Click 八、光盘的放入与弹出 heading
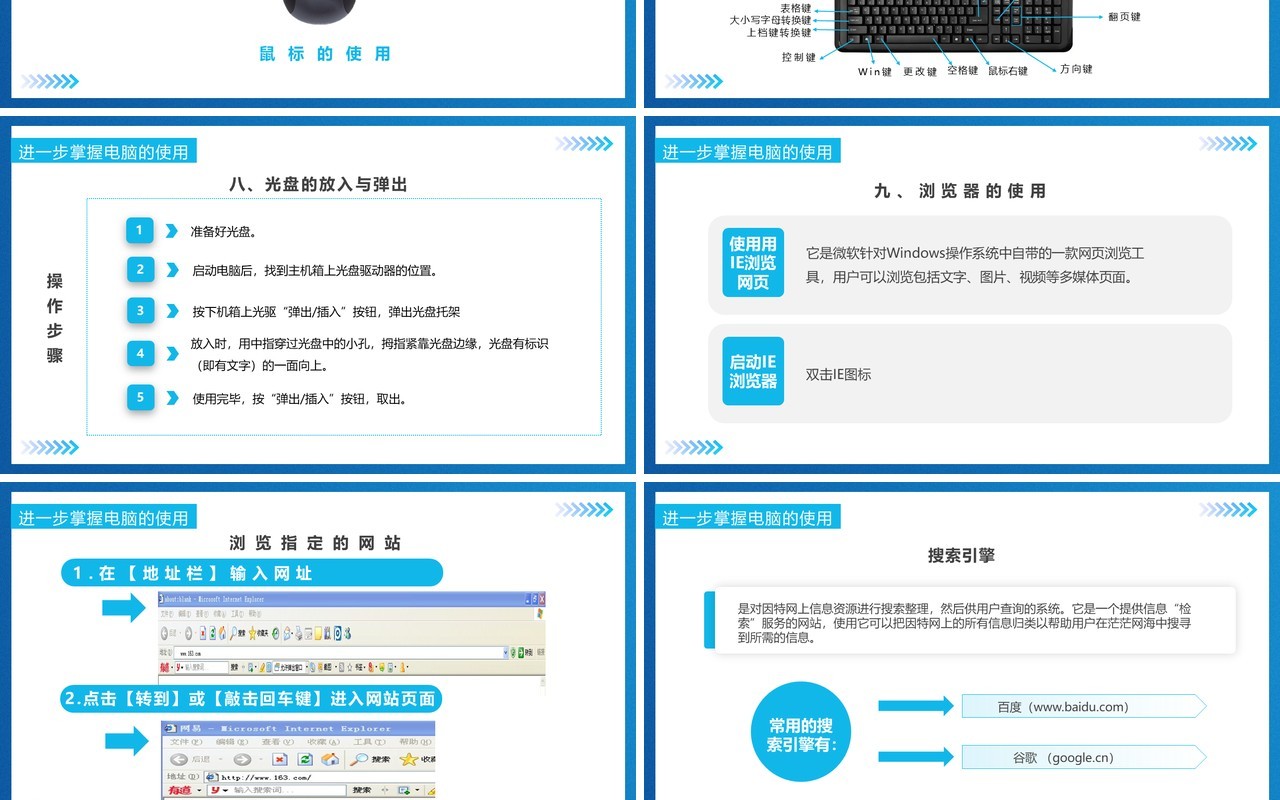The width and height of the screenshot is (1280, 800). (x=318, y=184)
